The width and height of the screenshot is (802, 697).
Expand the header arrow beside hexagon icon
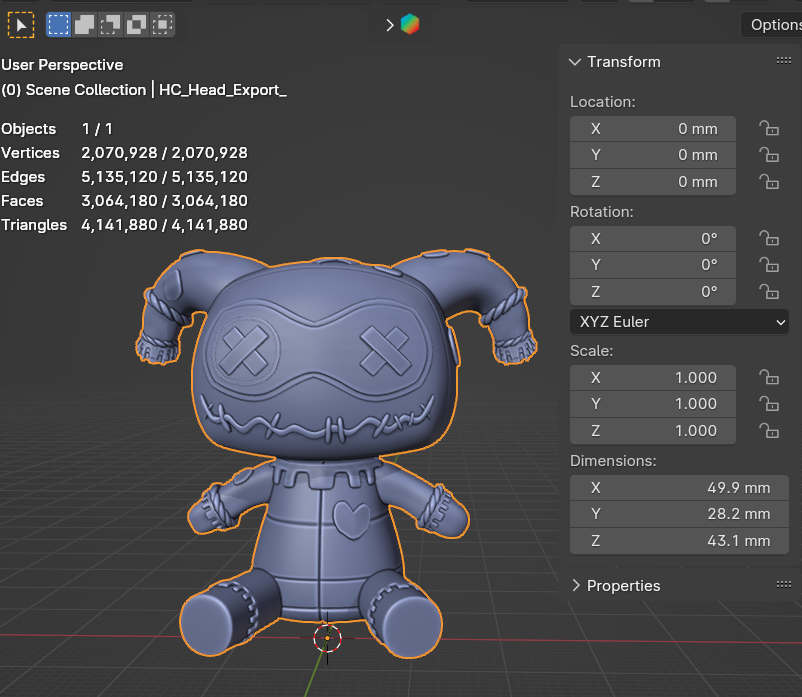(x=390, y=25)
